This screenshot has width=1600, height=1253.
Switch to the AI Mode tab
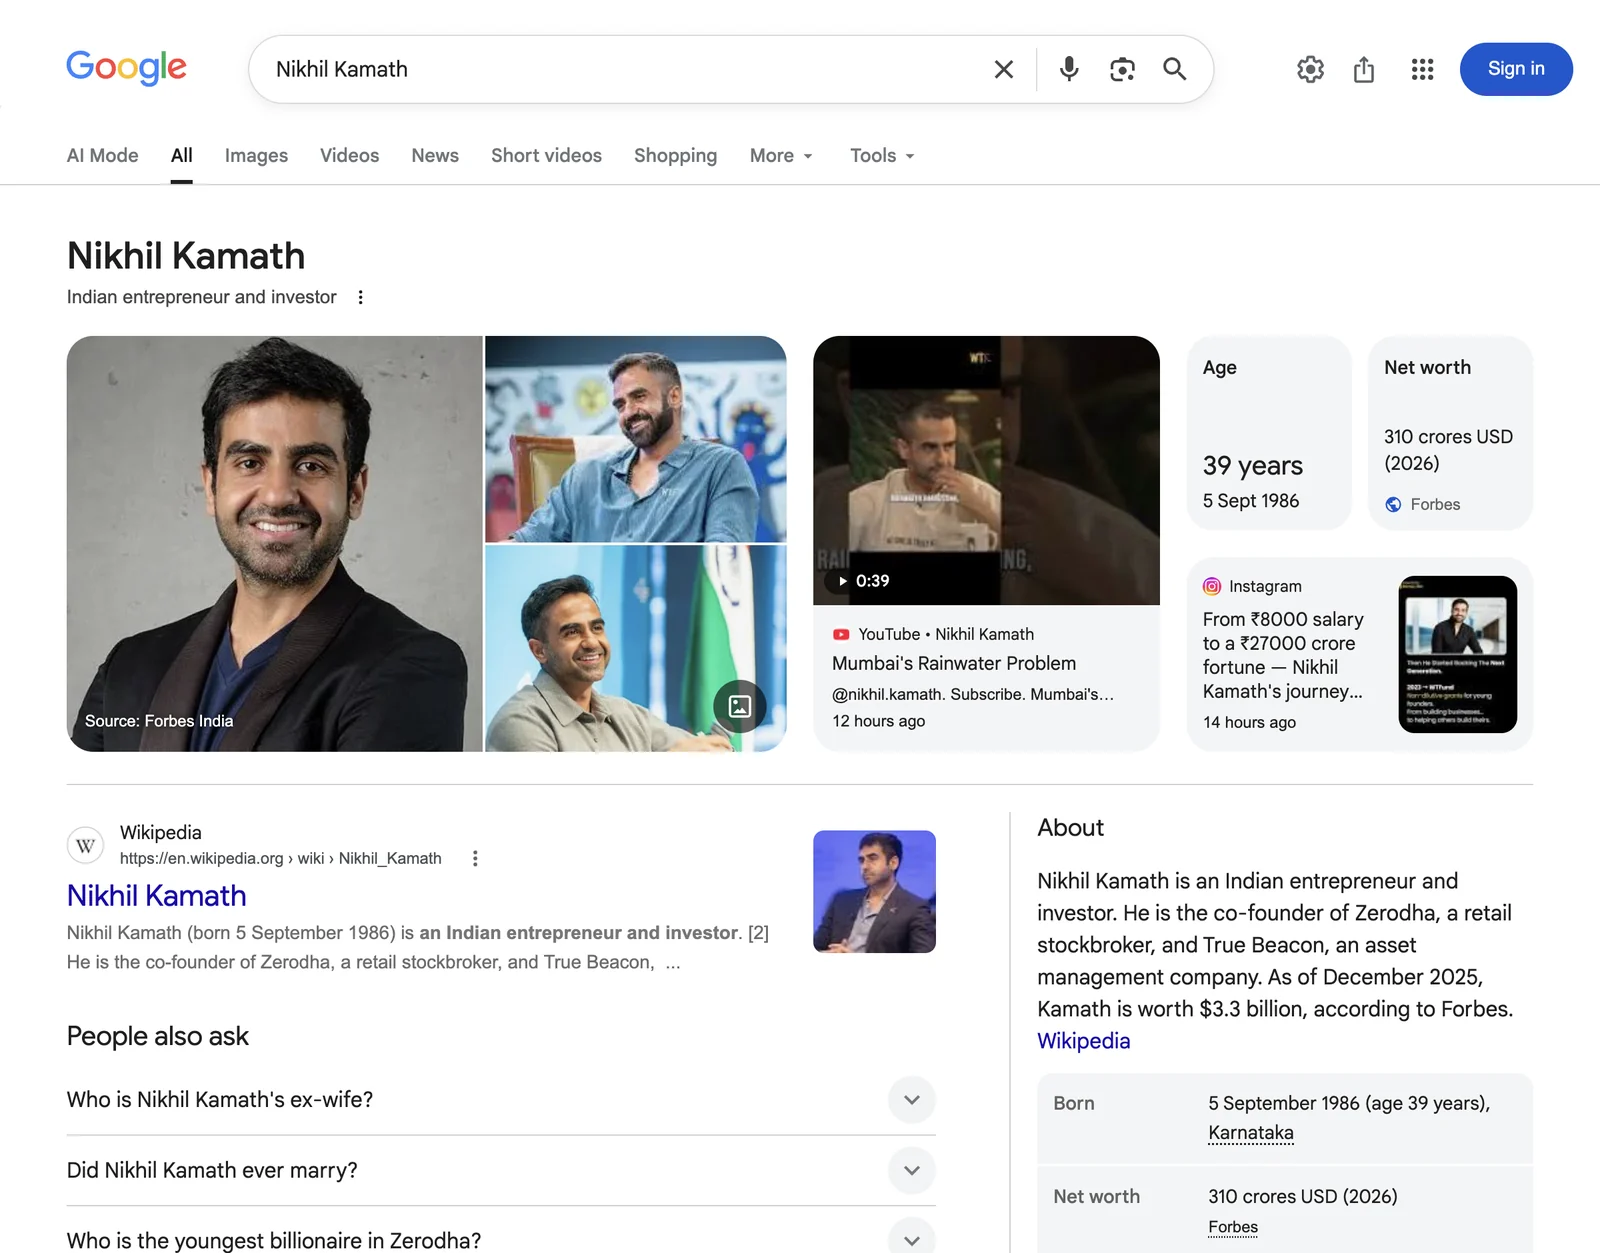(x=103, y=155)
